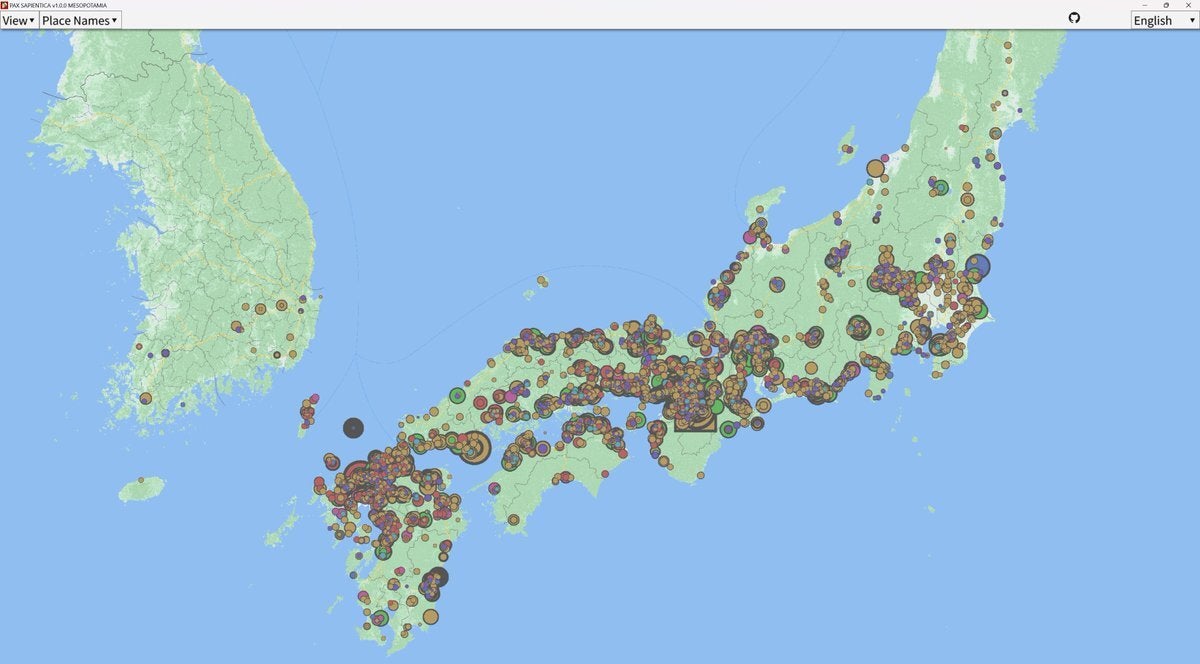This screenshot has width=1200, height=664.
Task: Click the marker cluster on Tsushima Island
Action: [x=308, y=408]
